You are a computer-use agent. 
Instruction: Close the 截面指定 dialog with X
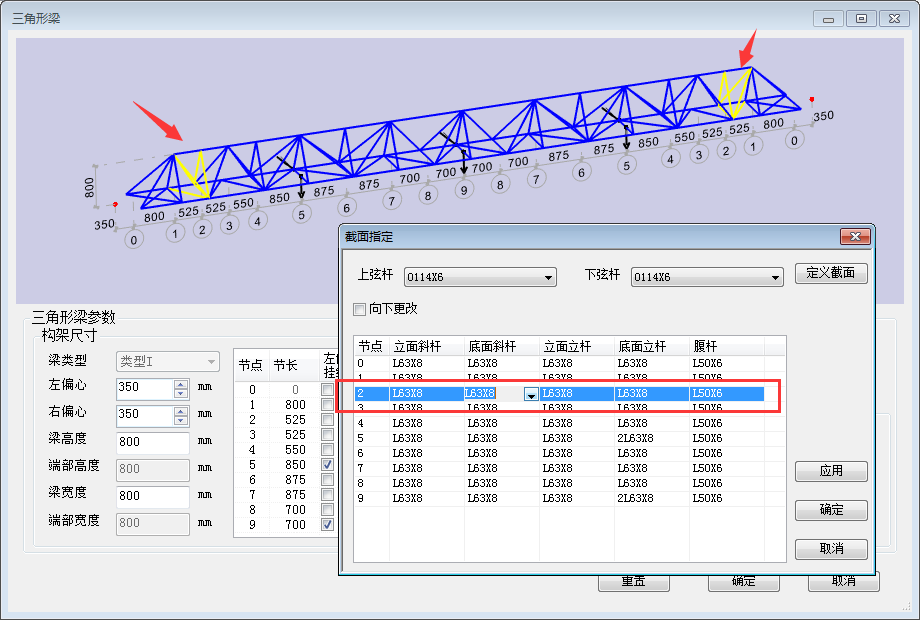[855, 237]
